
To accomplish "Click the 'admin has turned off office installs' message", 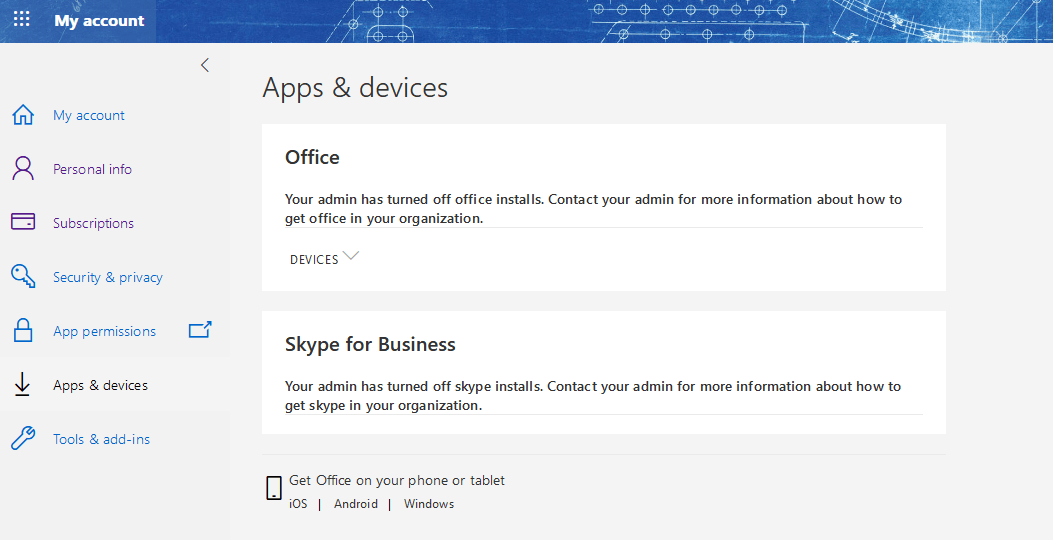I will [x=593, y=209].
